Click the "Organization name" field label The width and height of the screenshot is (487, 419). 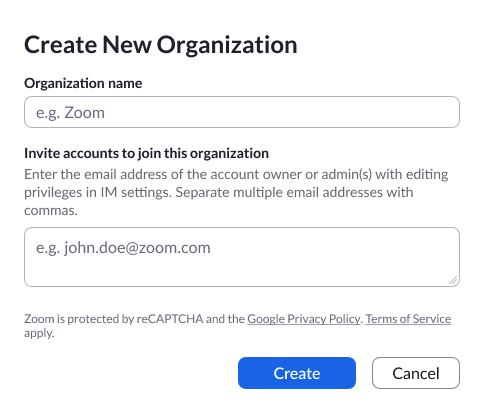83,83
